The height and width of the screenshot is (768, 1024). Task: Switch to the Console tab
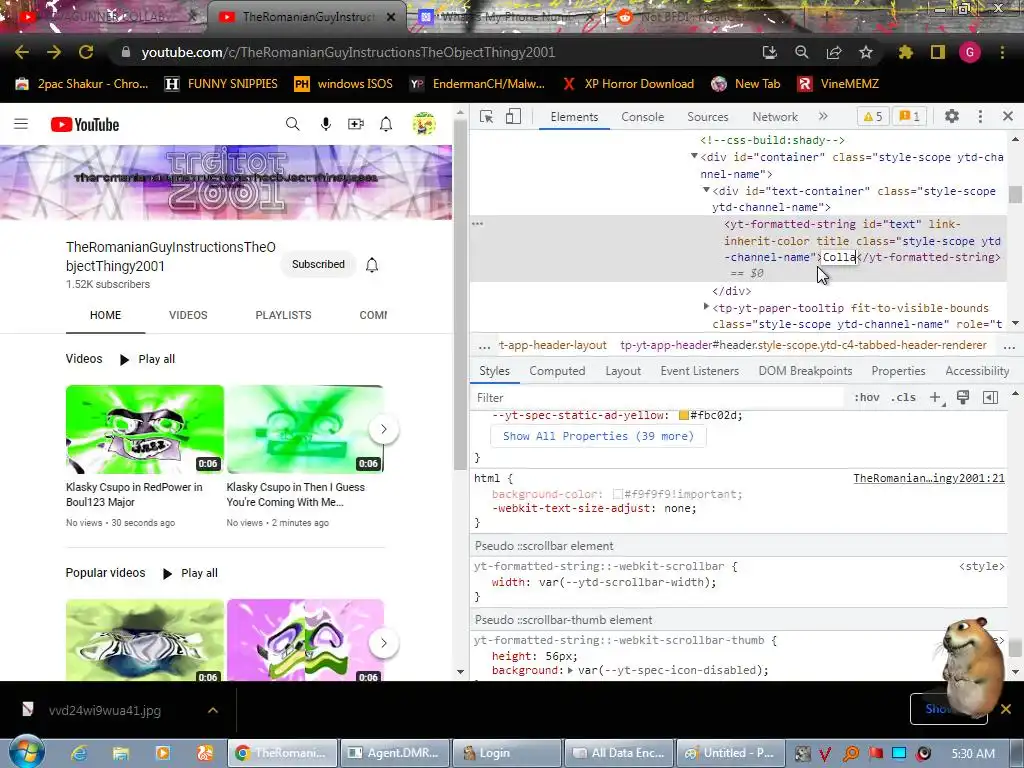tap(643, 117)
